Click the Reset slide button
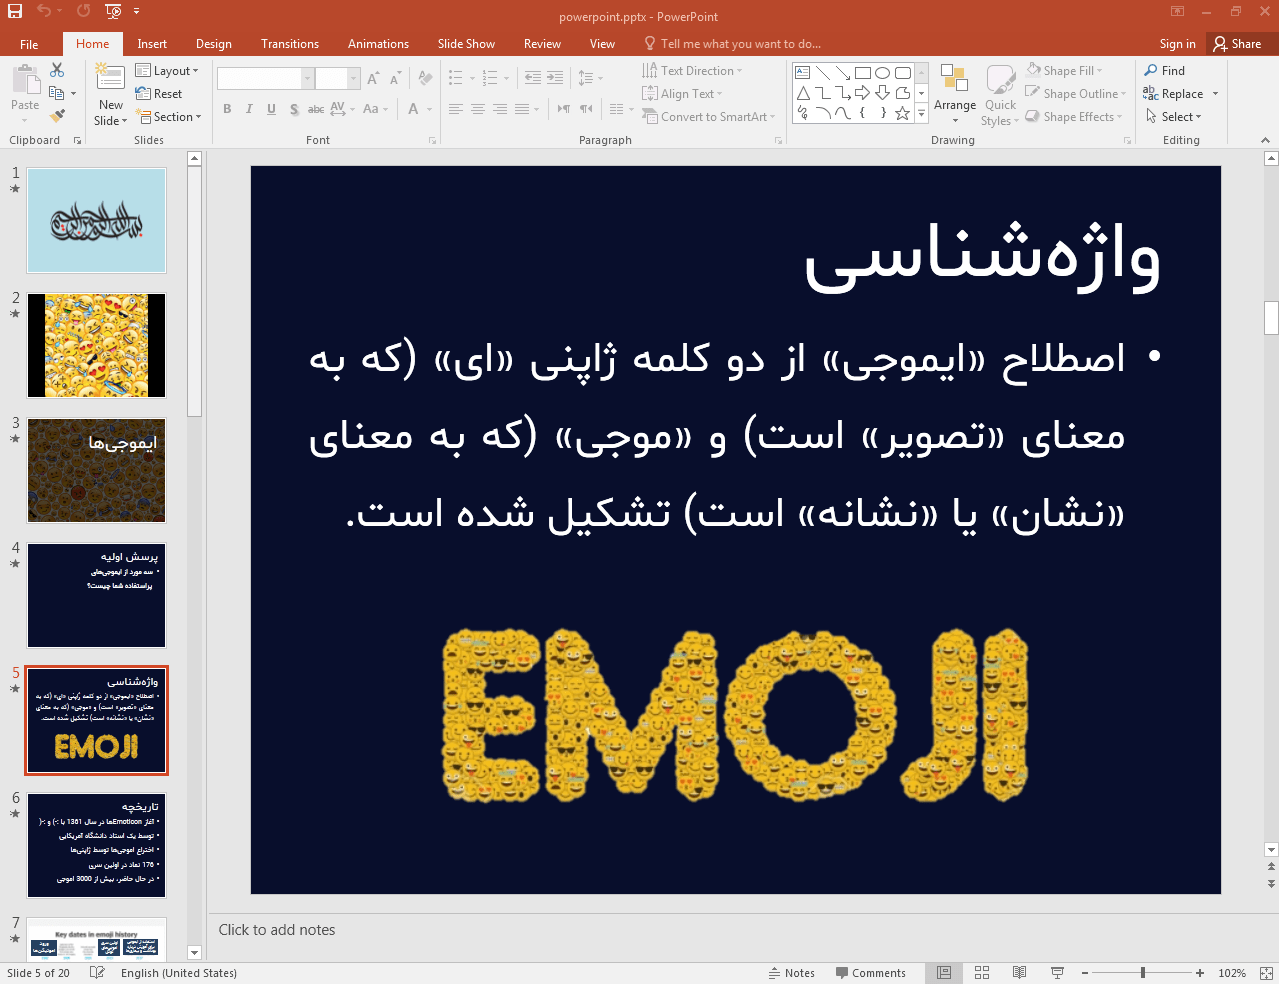The height and width of the screenshot is (984, 1279). (x=159, y=94)
